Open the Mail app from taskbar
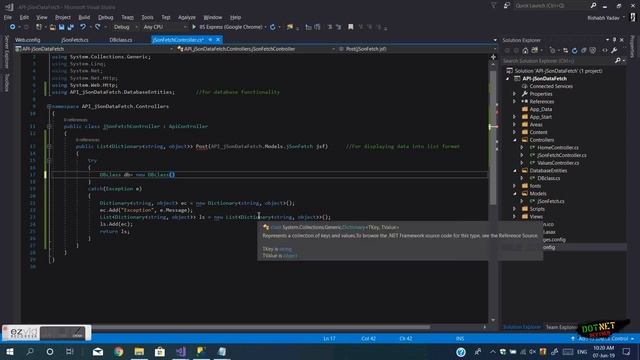 (98, 351)
